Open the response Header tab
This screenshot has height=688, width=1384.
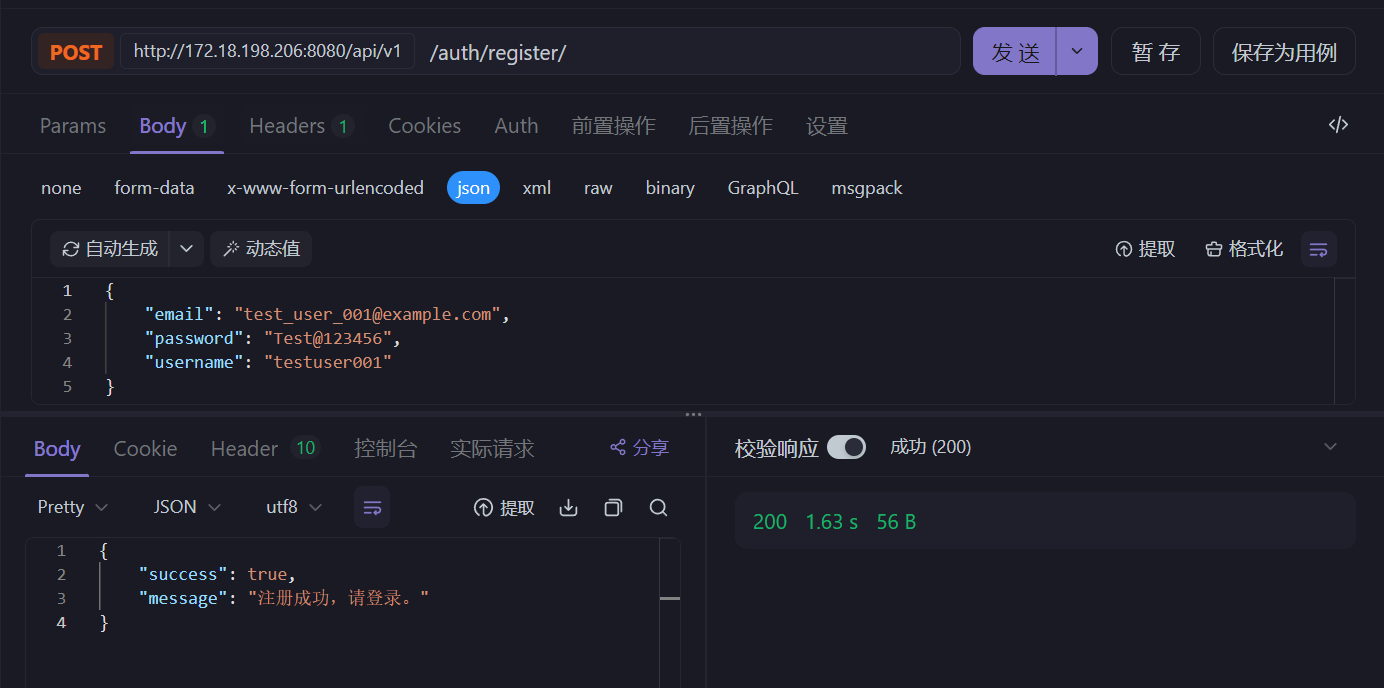264,449
